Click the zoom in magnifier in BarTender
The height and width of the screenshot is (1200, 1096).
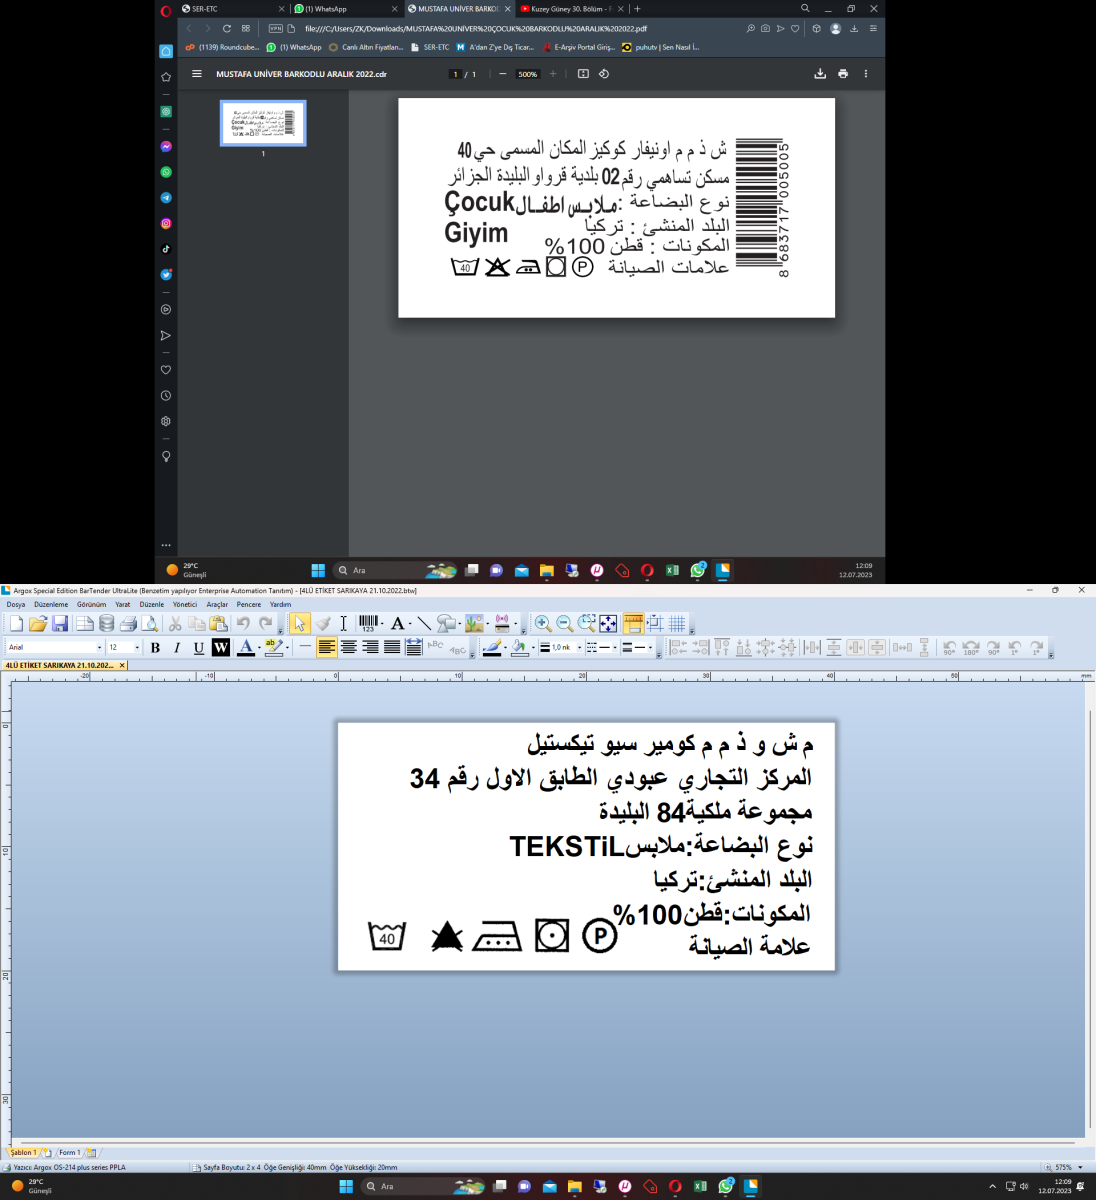click(542, 624)
